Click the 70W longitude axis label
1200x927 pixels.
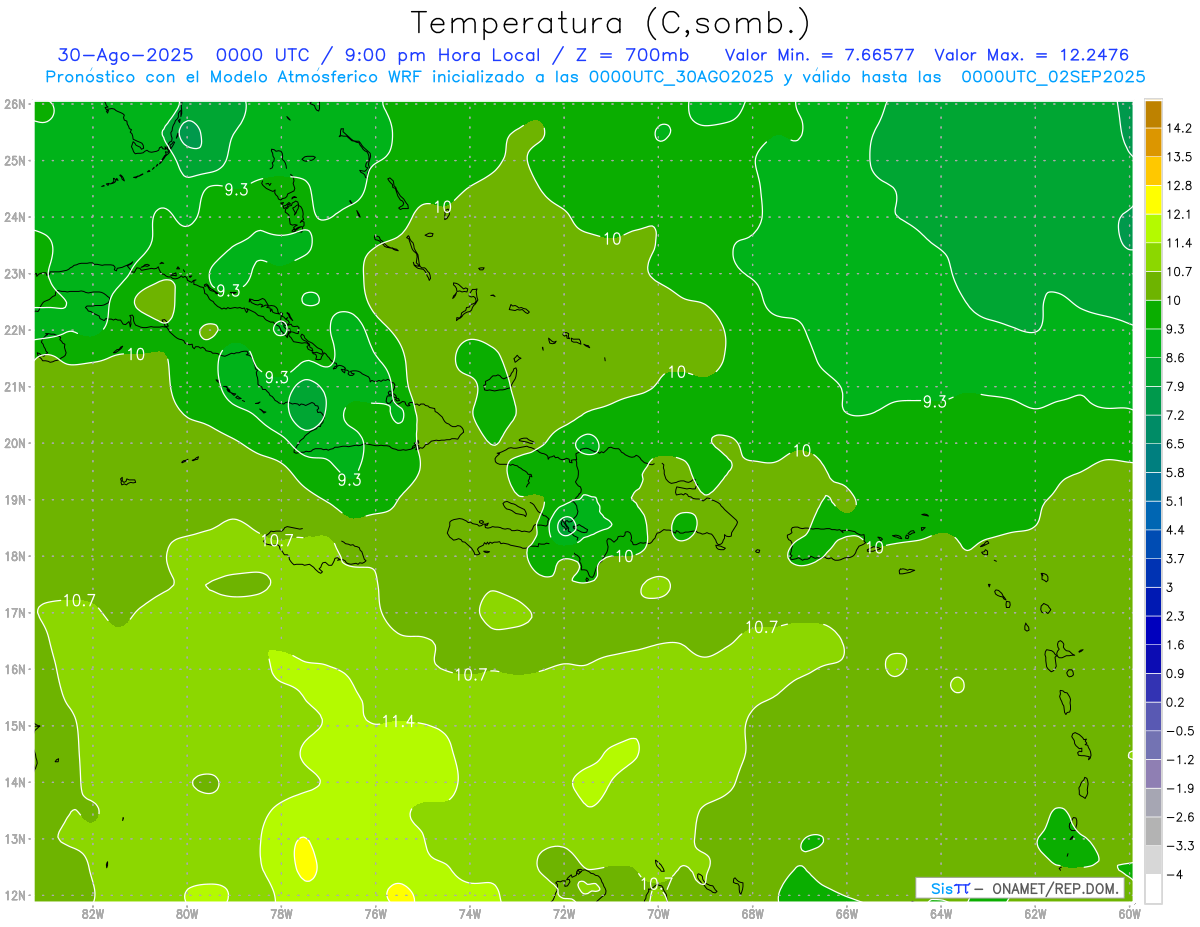click(x=658, y=913)
